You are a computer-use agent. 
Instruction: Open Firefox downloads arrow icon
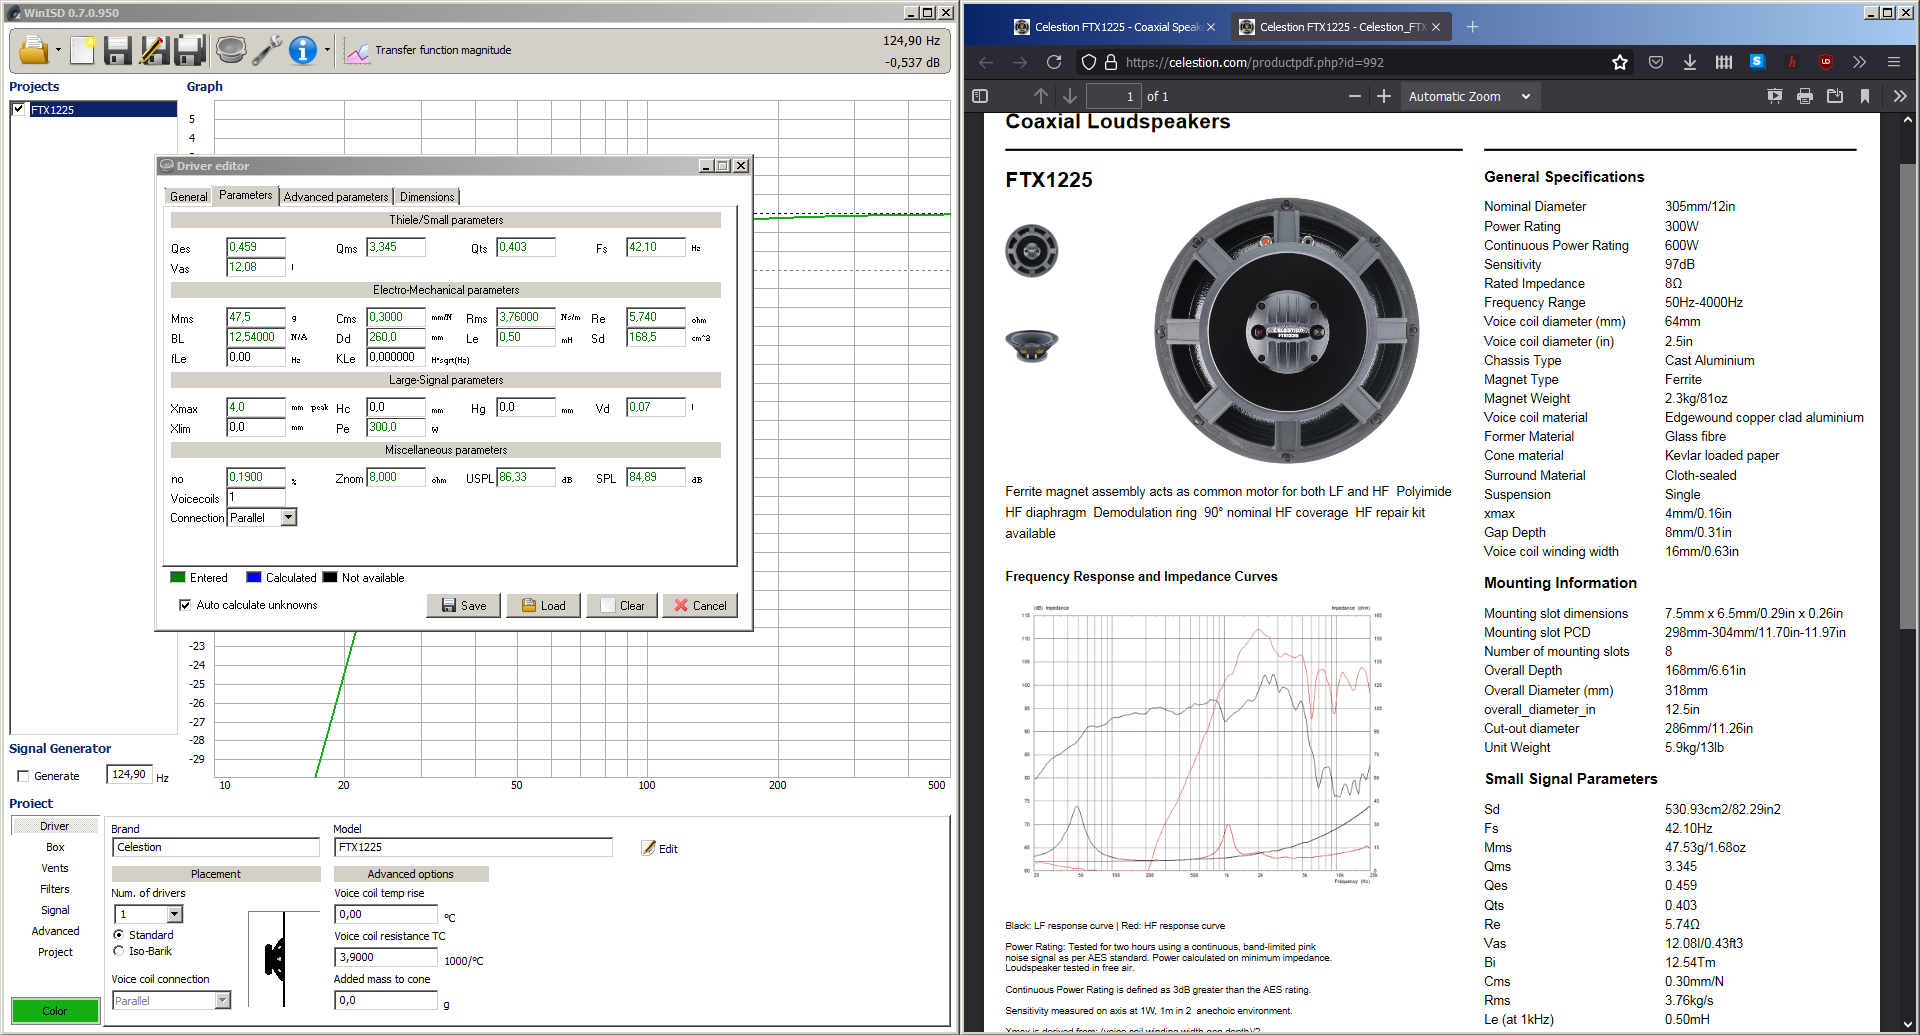[1690, 62]
